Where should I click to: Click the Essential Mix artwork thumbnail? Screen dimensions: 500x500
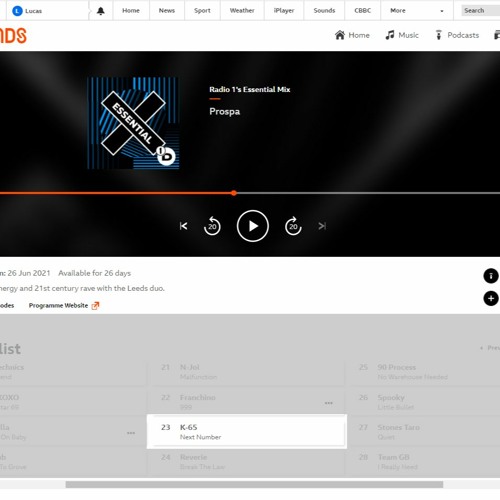pyautogui.click(x=133, y=123)
